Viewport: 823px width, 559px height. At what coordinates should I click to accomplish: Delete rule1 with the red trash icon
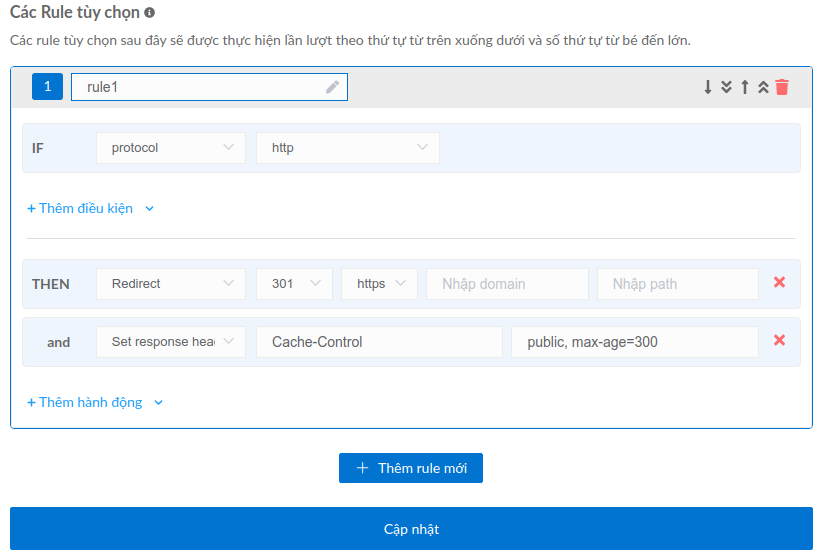tap(782, 87)
